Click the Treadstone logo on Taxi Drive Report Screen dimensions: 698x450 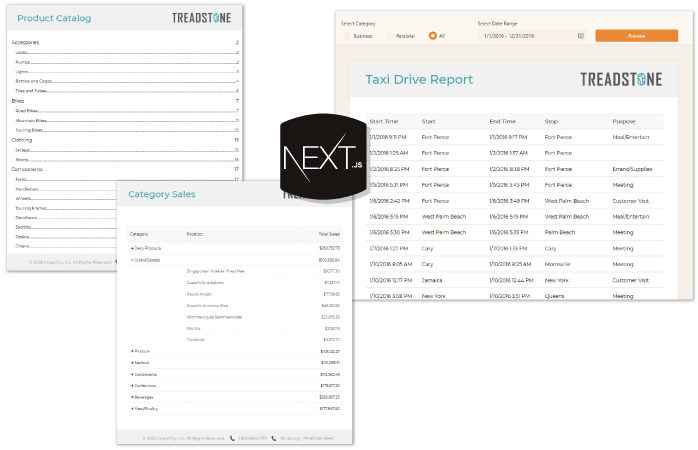(x=621, y=79)
